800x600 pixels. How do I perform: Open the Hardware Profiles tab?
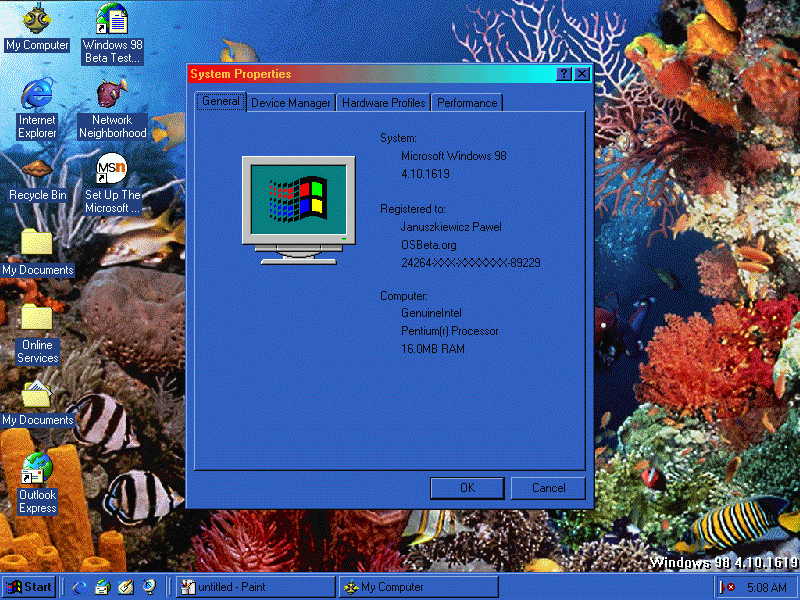pyautogui.click(x=384, y=103)
